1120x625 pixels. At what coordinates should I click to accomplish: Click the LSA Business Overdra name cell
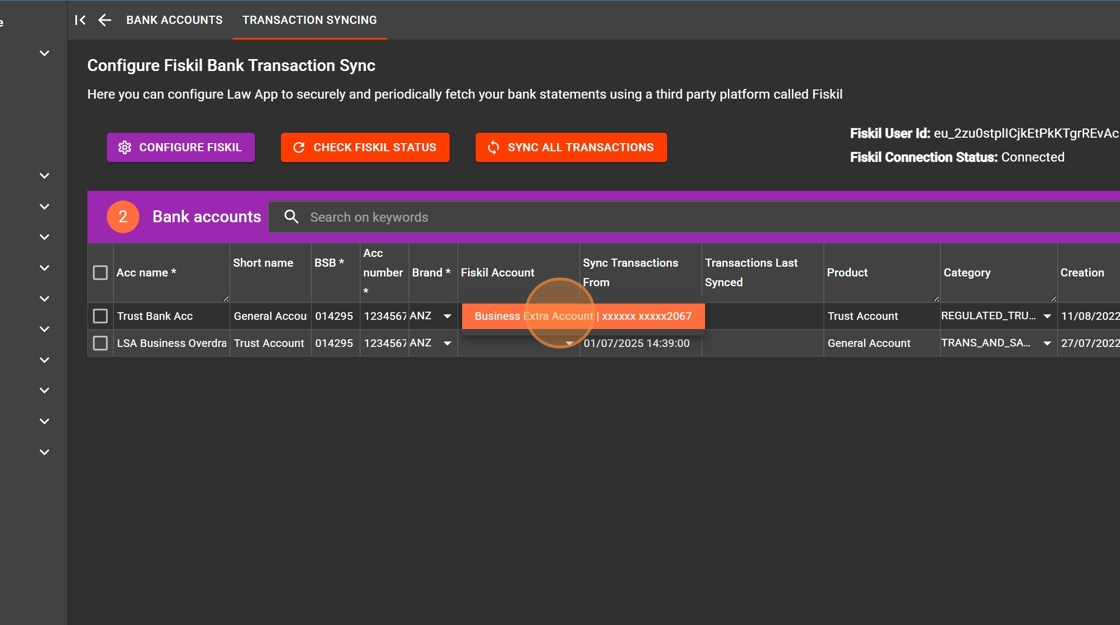pyautogui.click(x=171, y=343)
